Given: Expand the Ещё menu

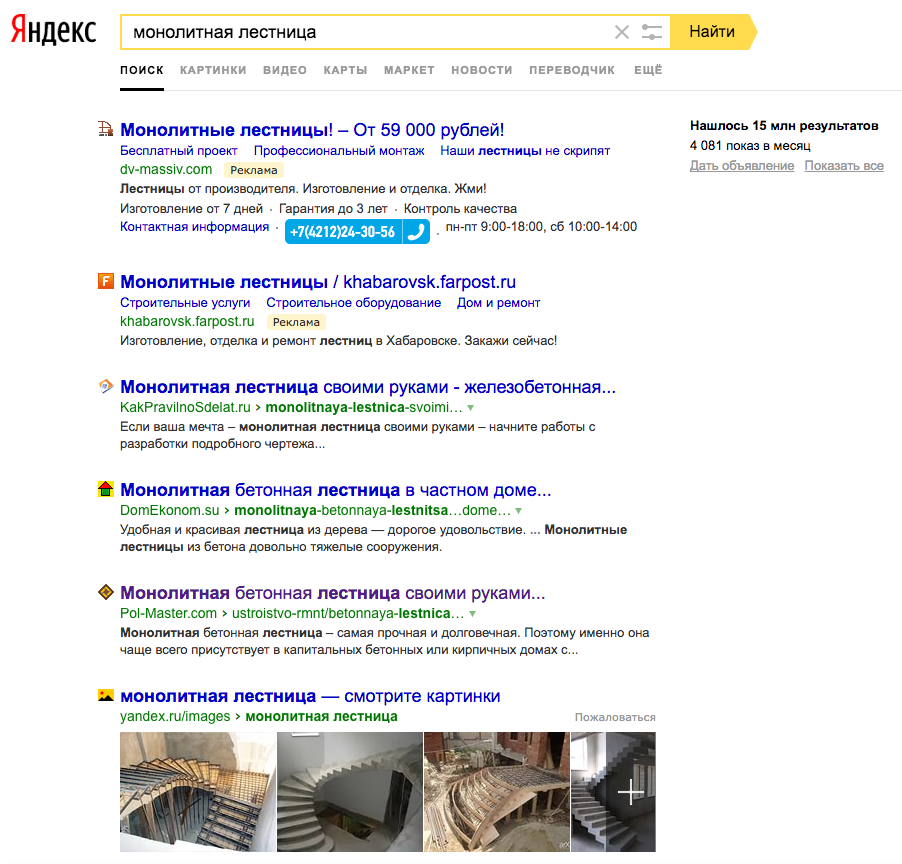Looking at the screenshot, I should click(x=648, y=70).
